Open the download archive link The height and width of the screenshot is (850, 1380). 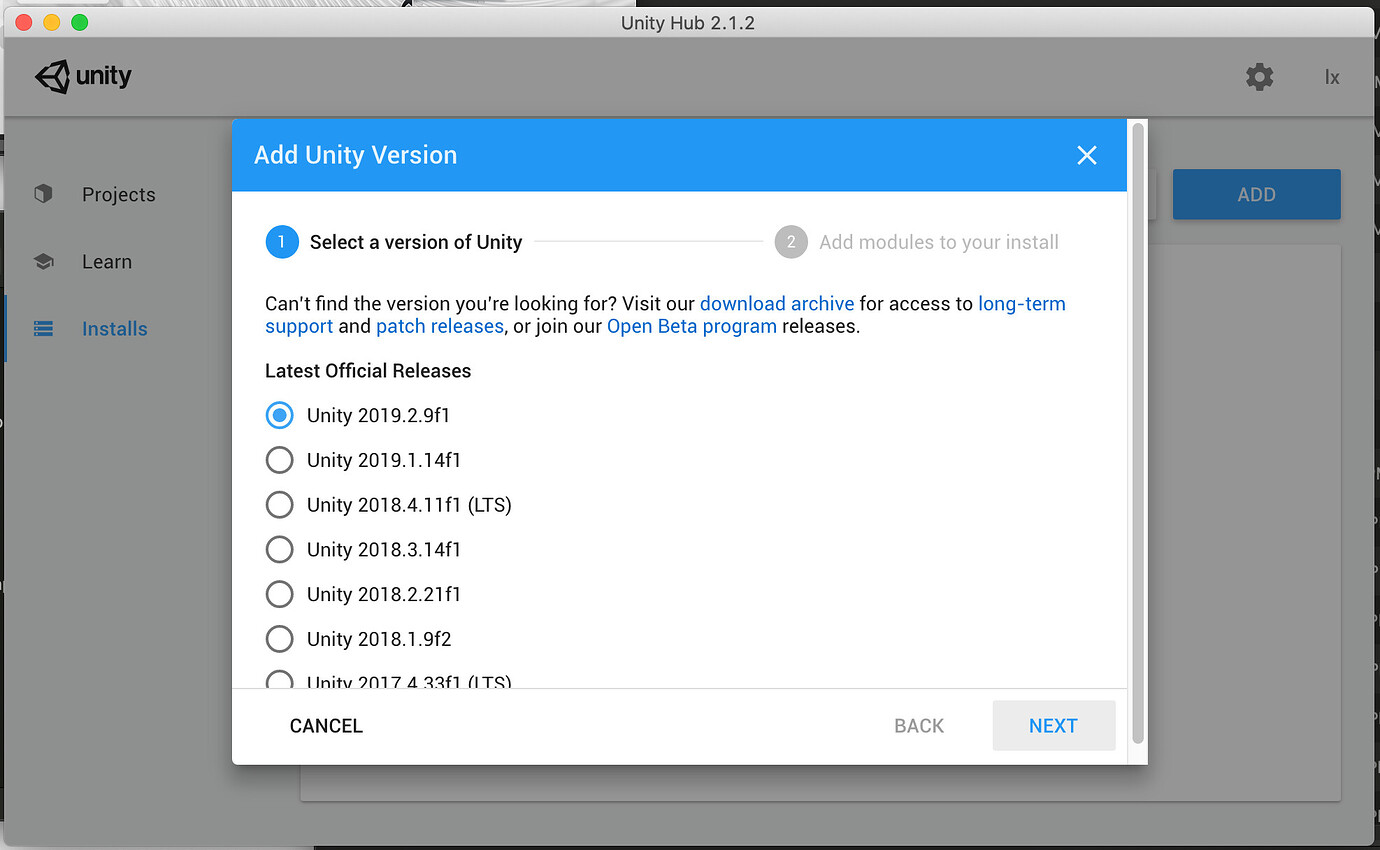pyautogui.click(x=777, y=303)
